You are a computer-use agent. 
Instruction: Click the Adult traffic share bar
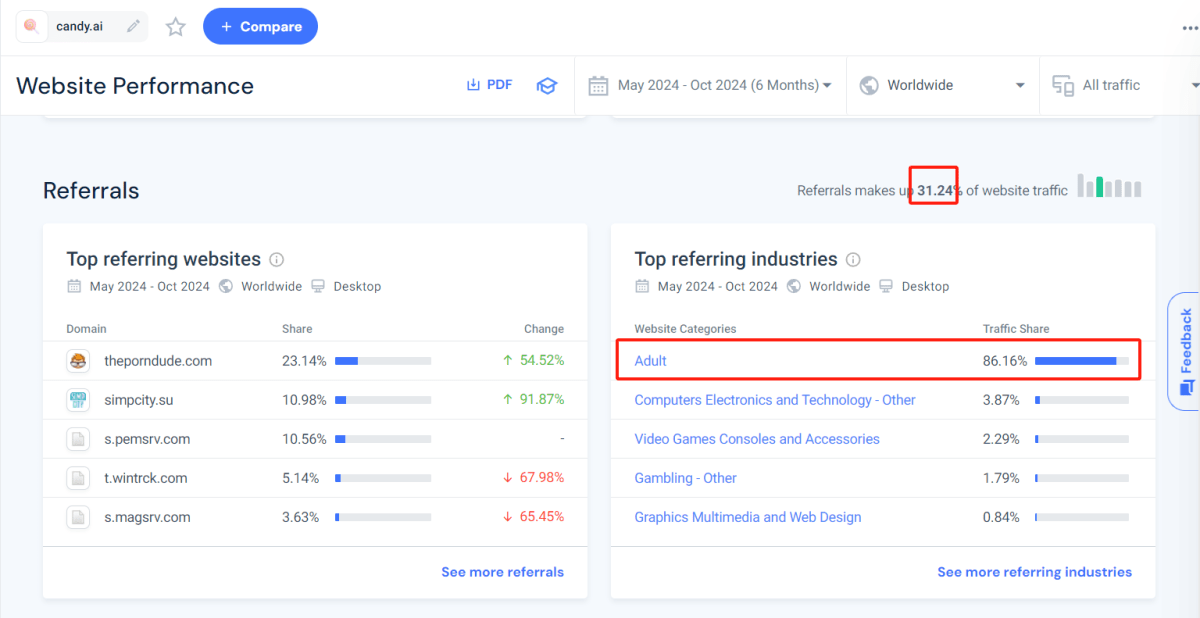[1080, 361]
